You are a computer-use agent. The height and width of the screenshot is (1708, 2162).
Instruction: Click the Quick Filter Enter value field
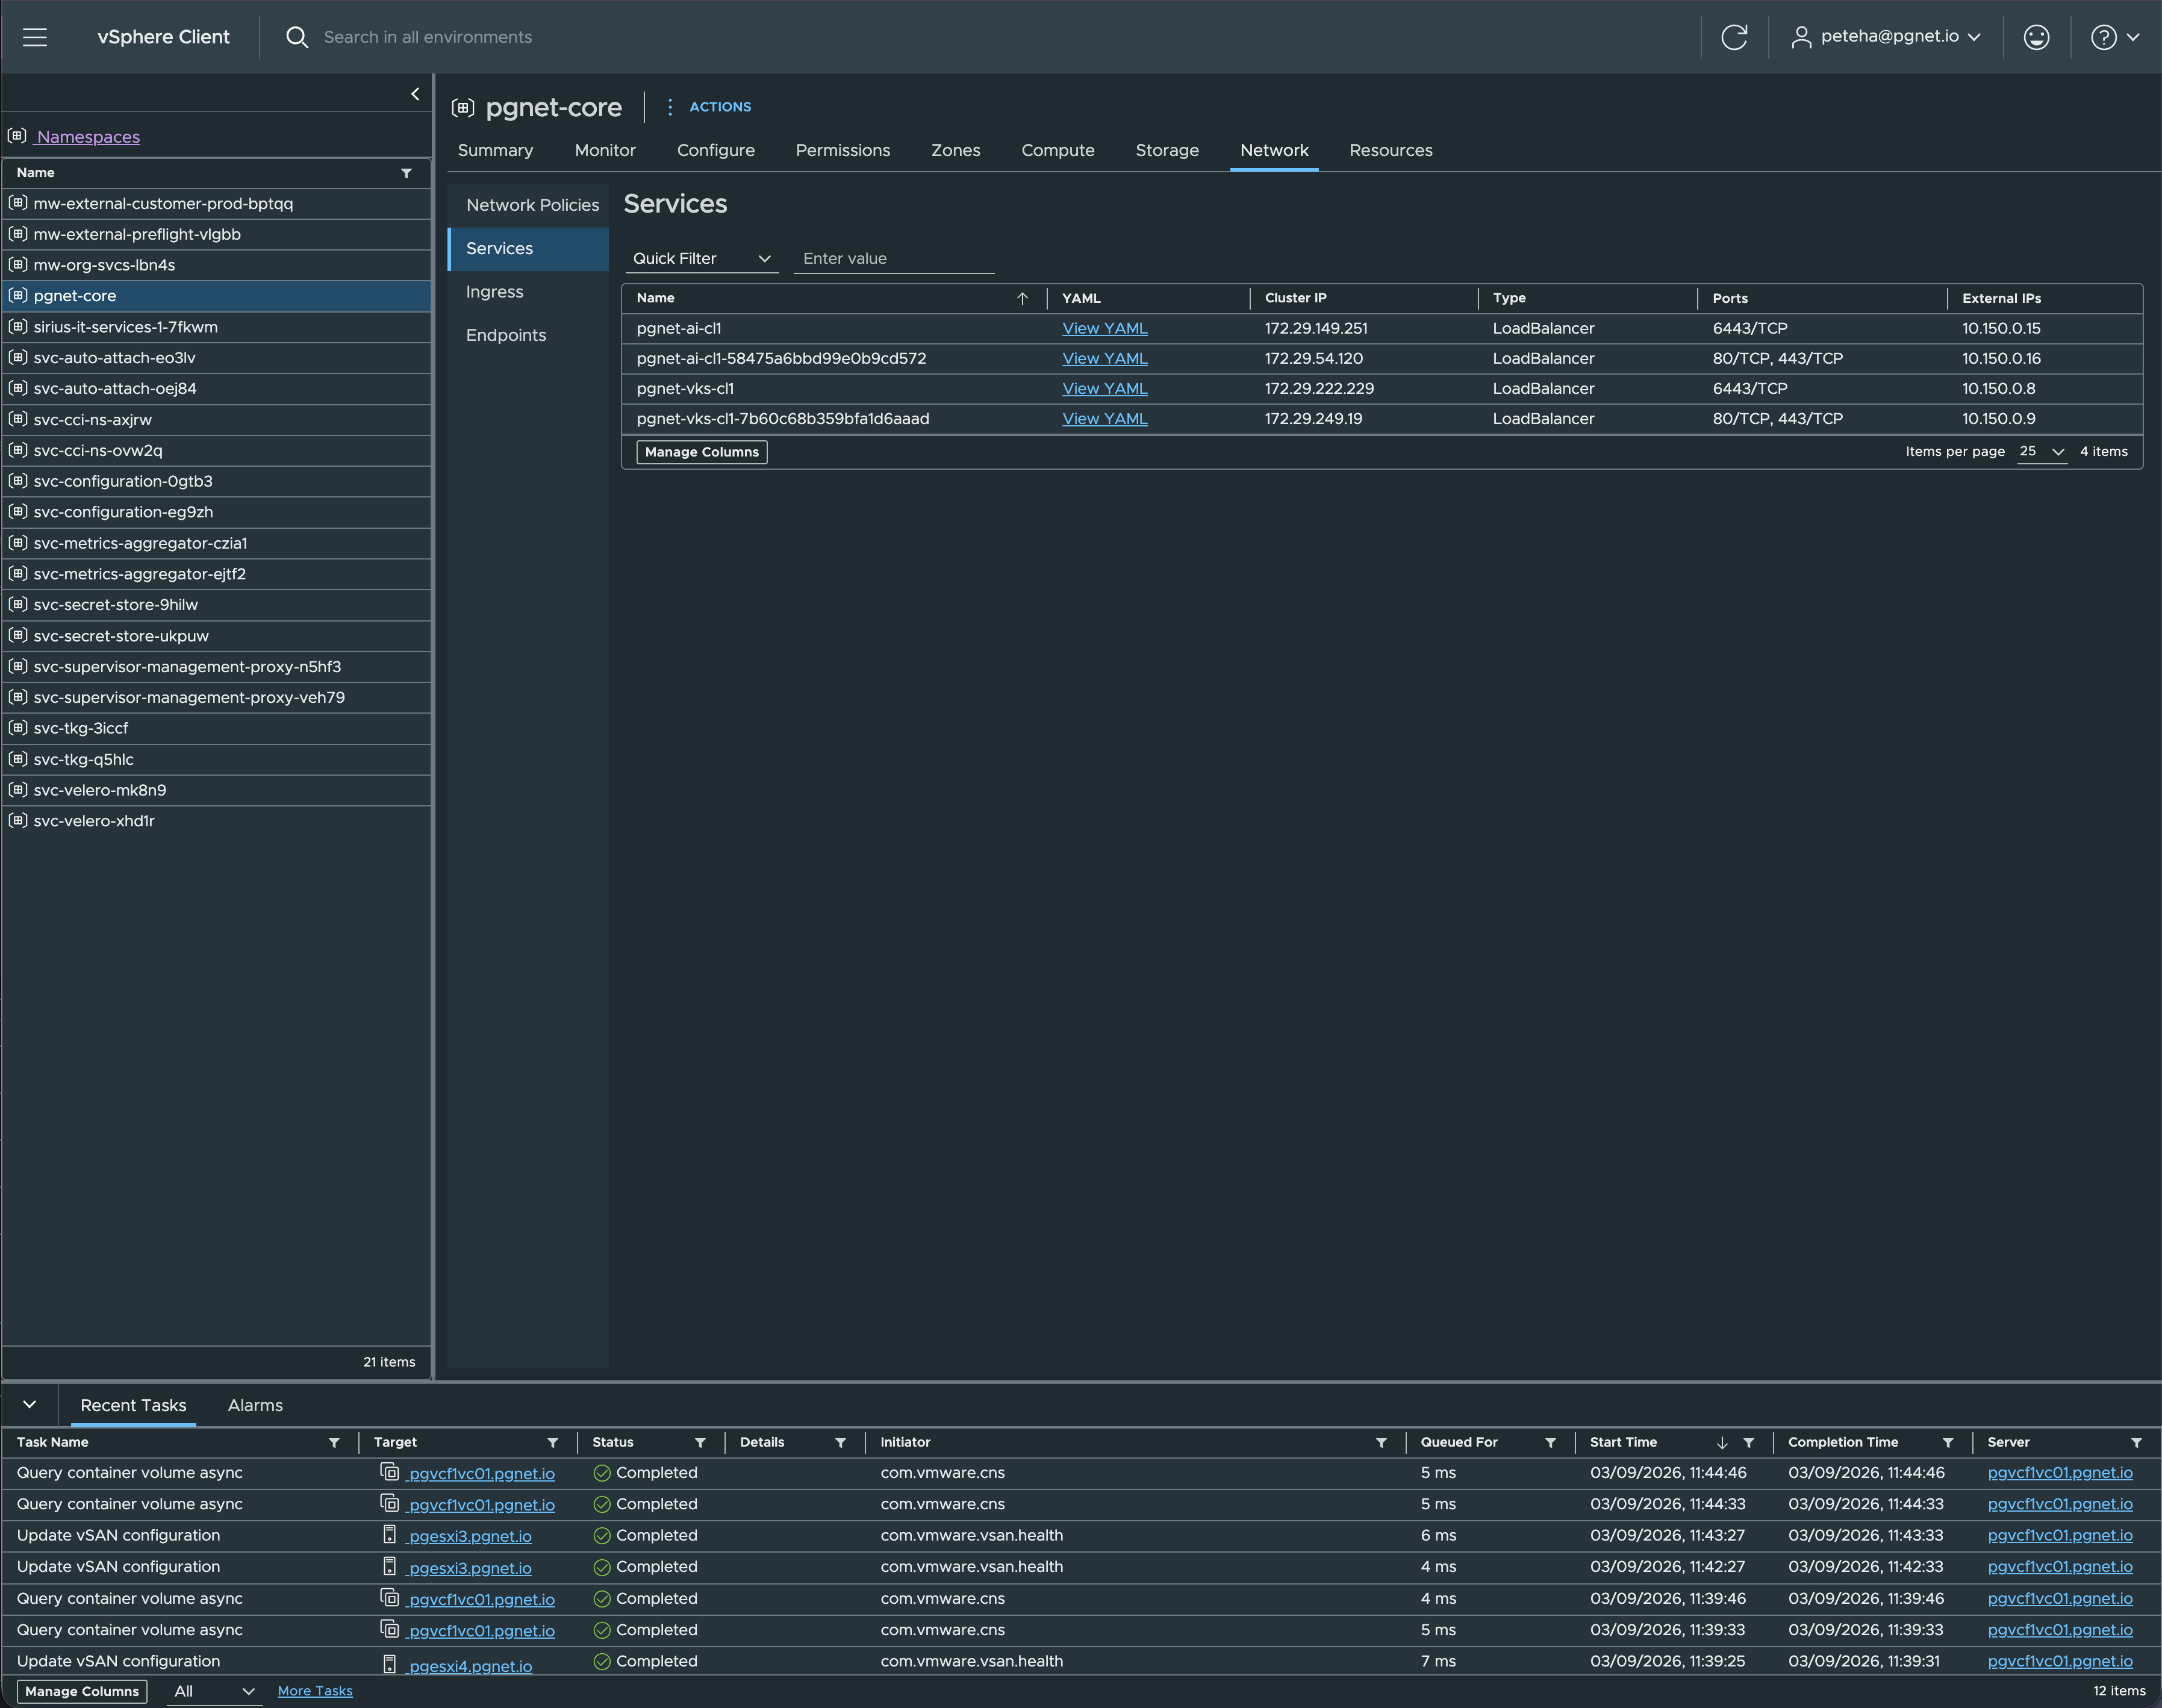[x=893, y=258]
